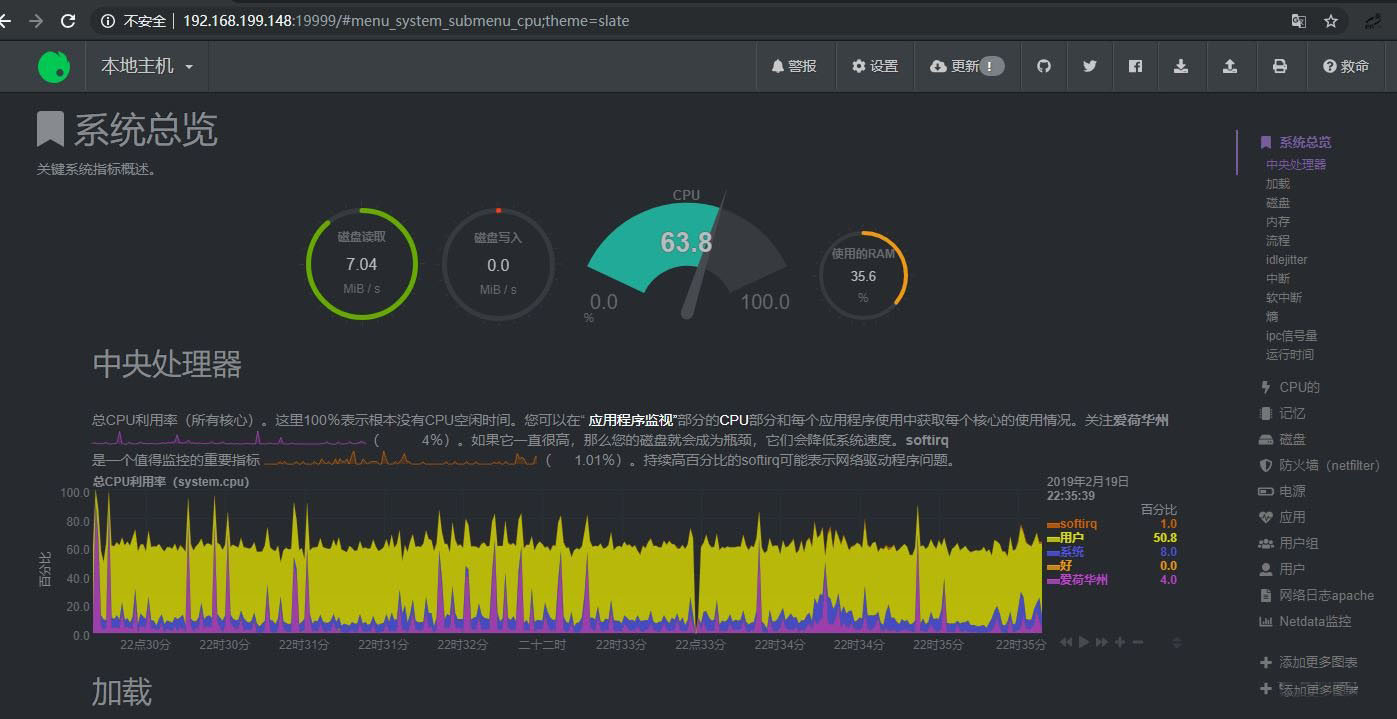Reload the browser page
Screen dimensions: 1397x719
[68, 20]
